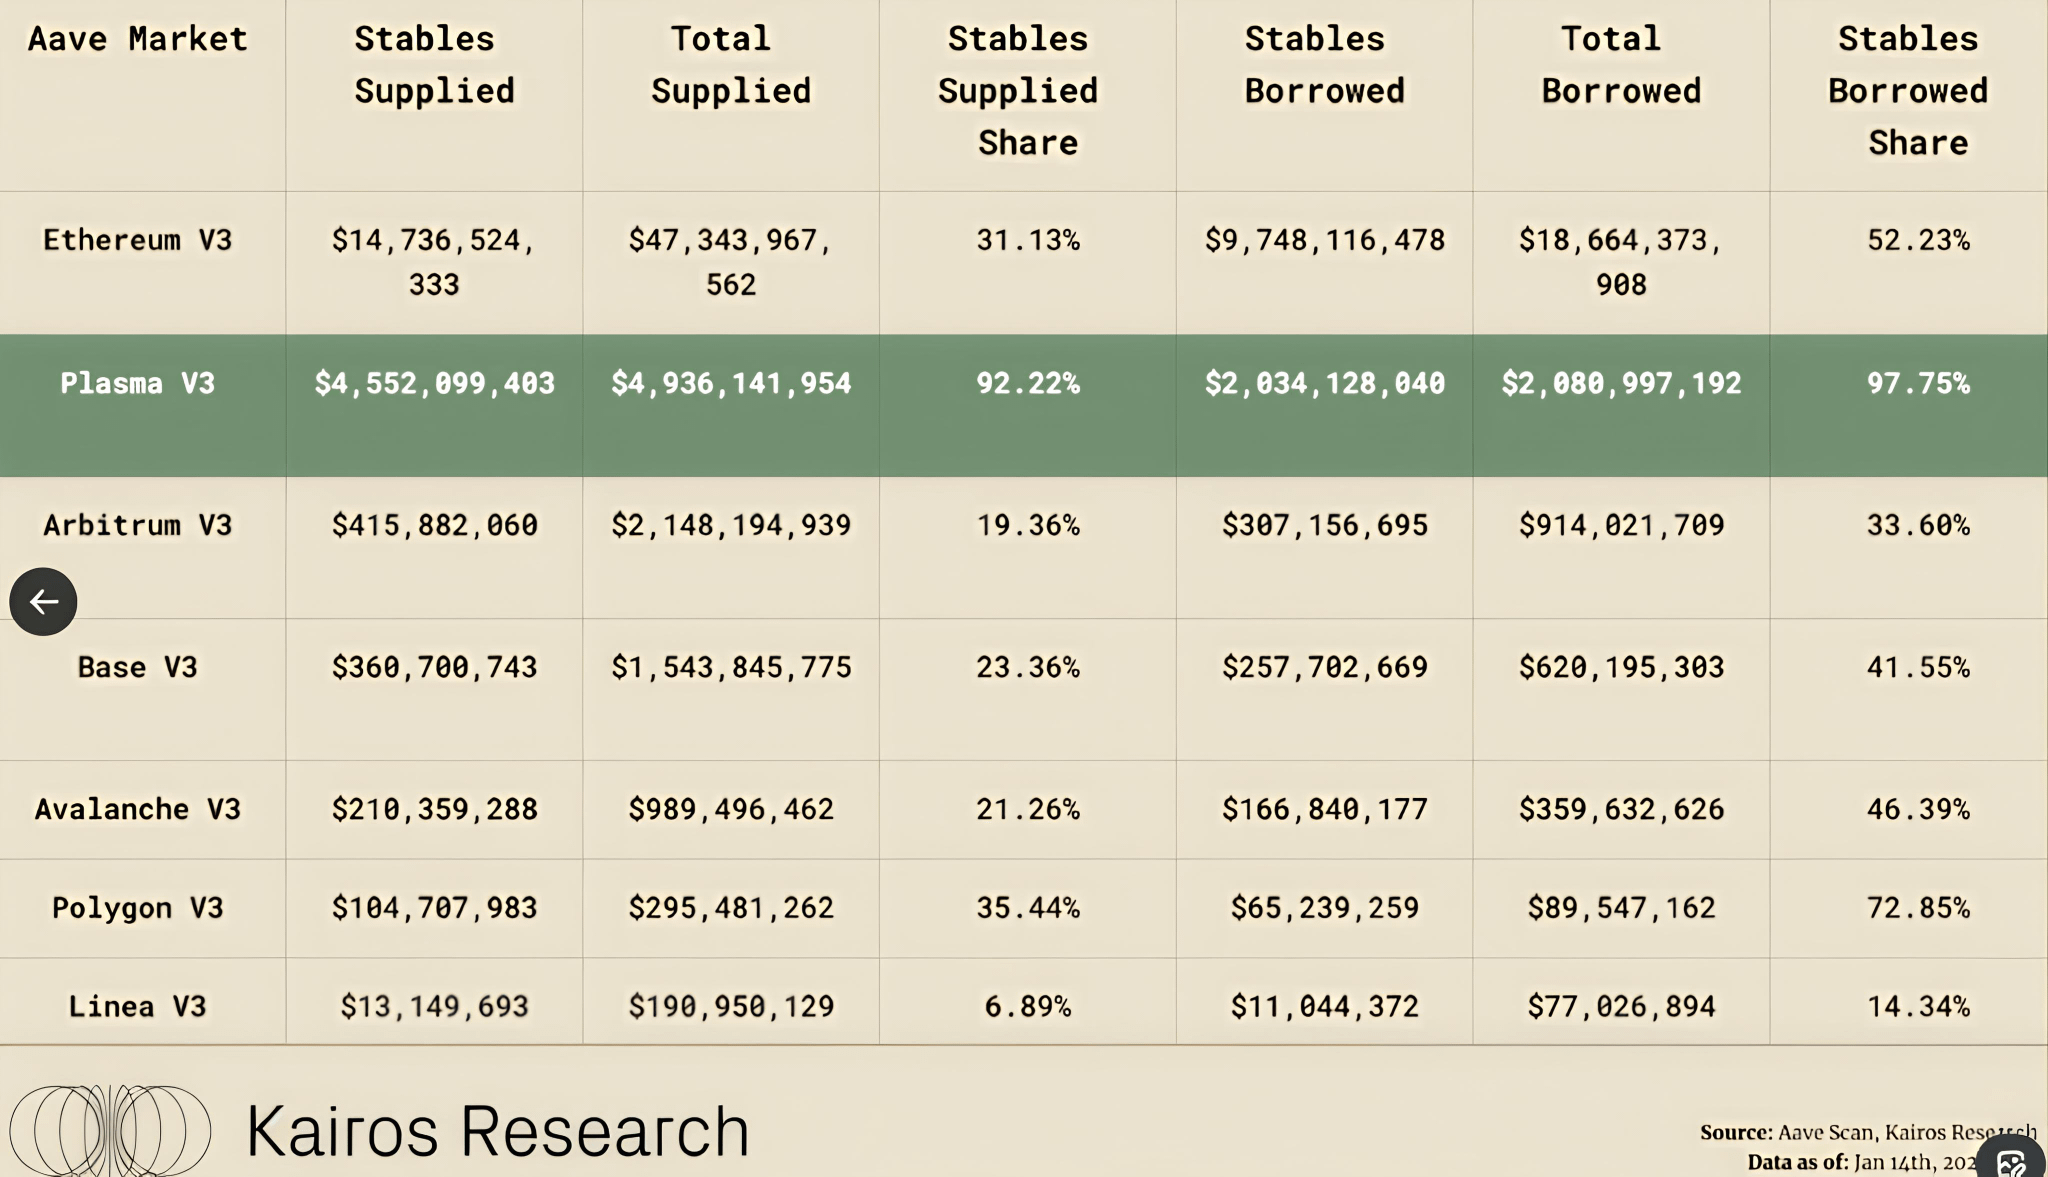Click Plasma's 97.75% borrowed share cell

tap(1918, 383)
